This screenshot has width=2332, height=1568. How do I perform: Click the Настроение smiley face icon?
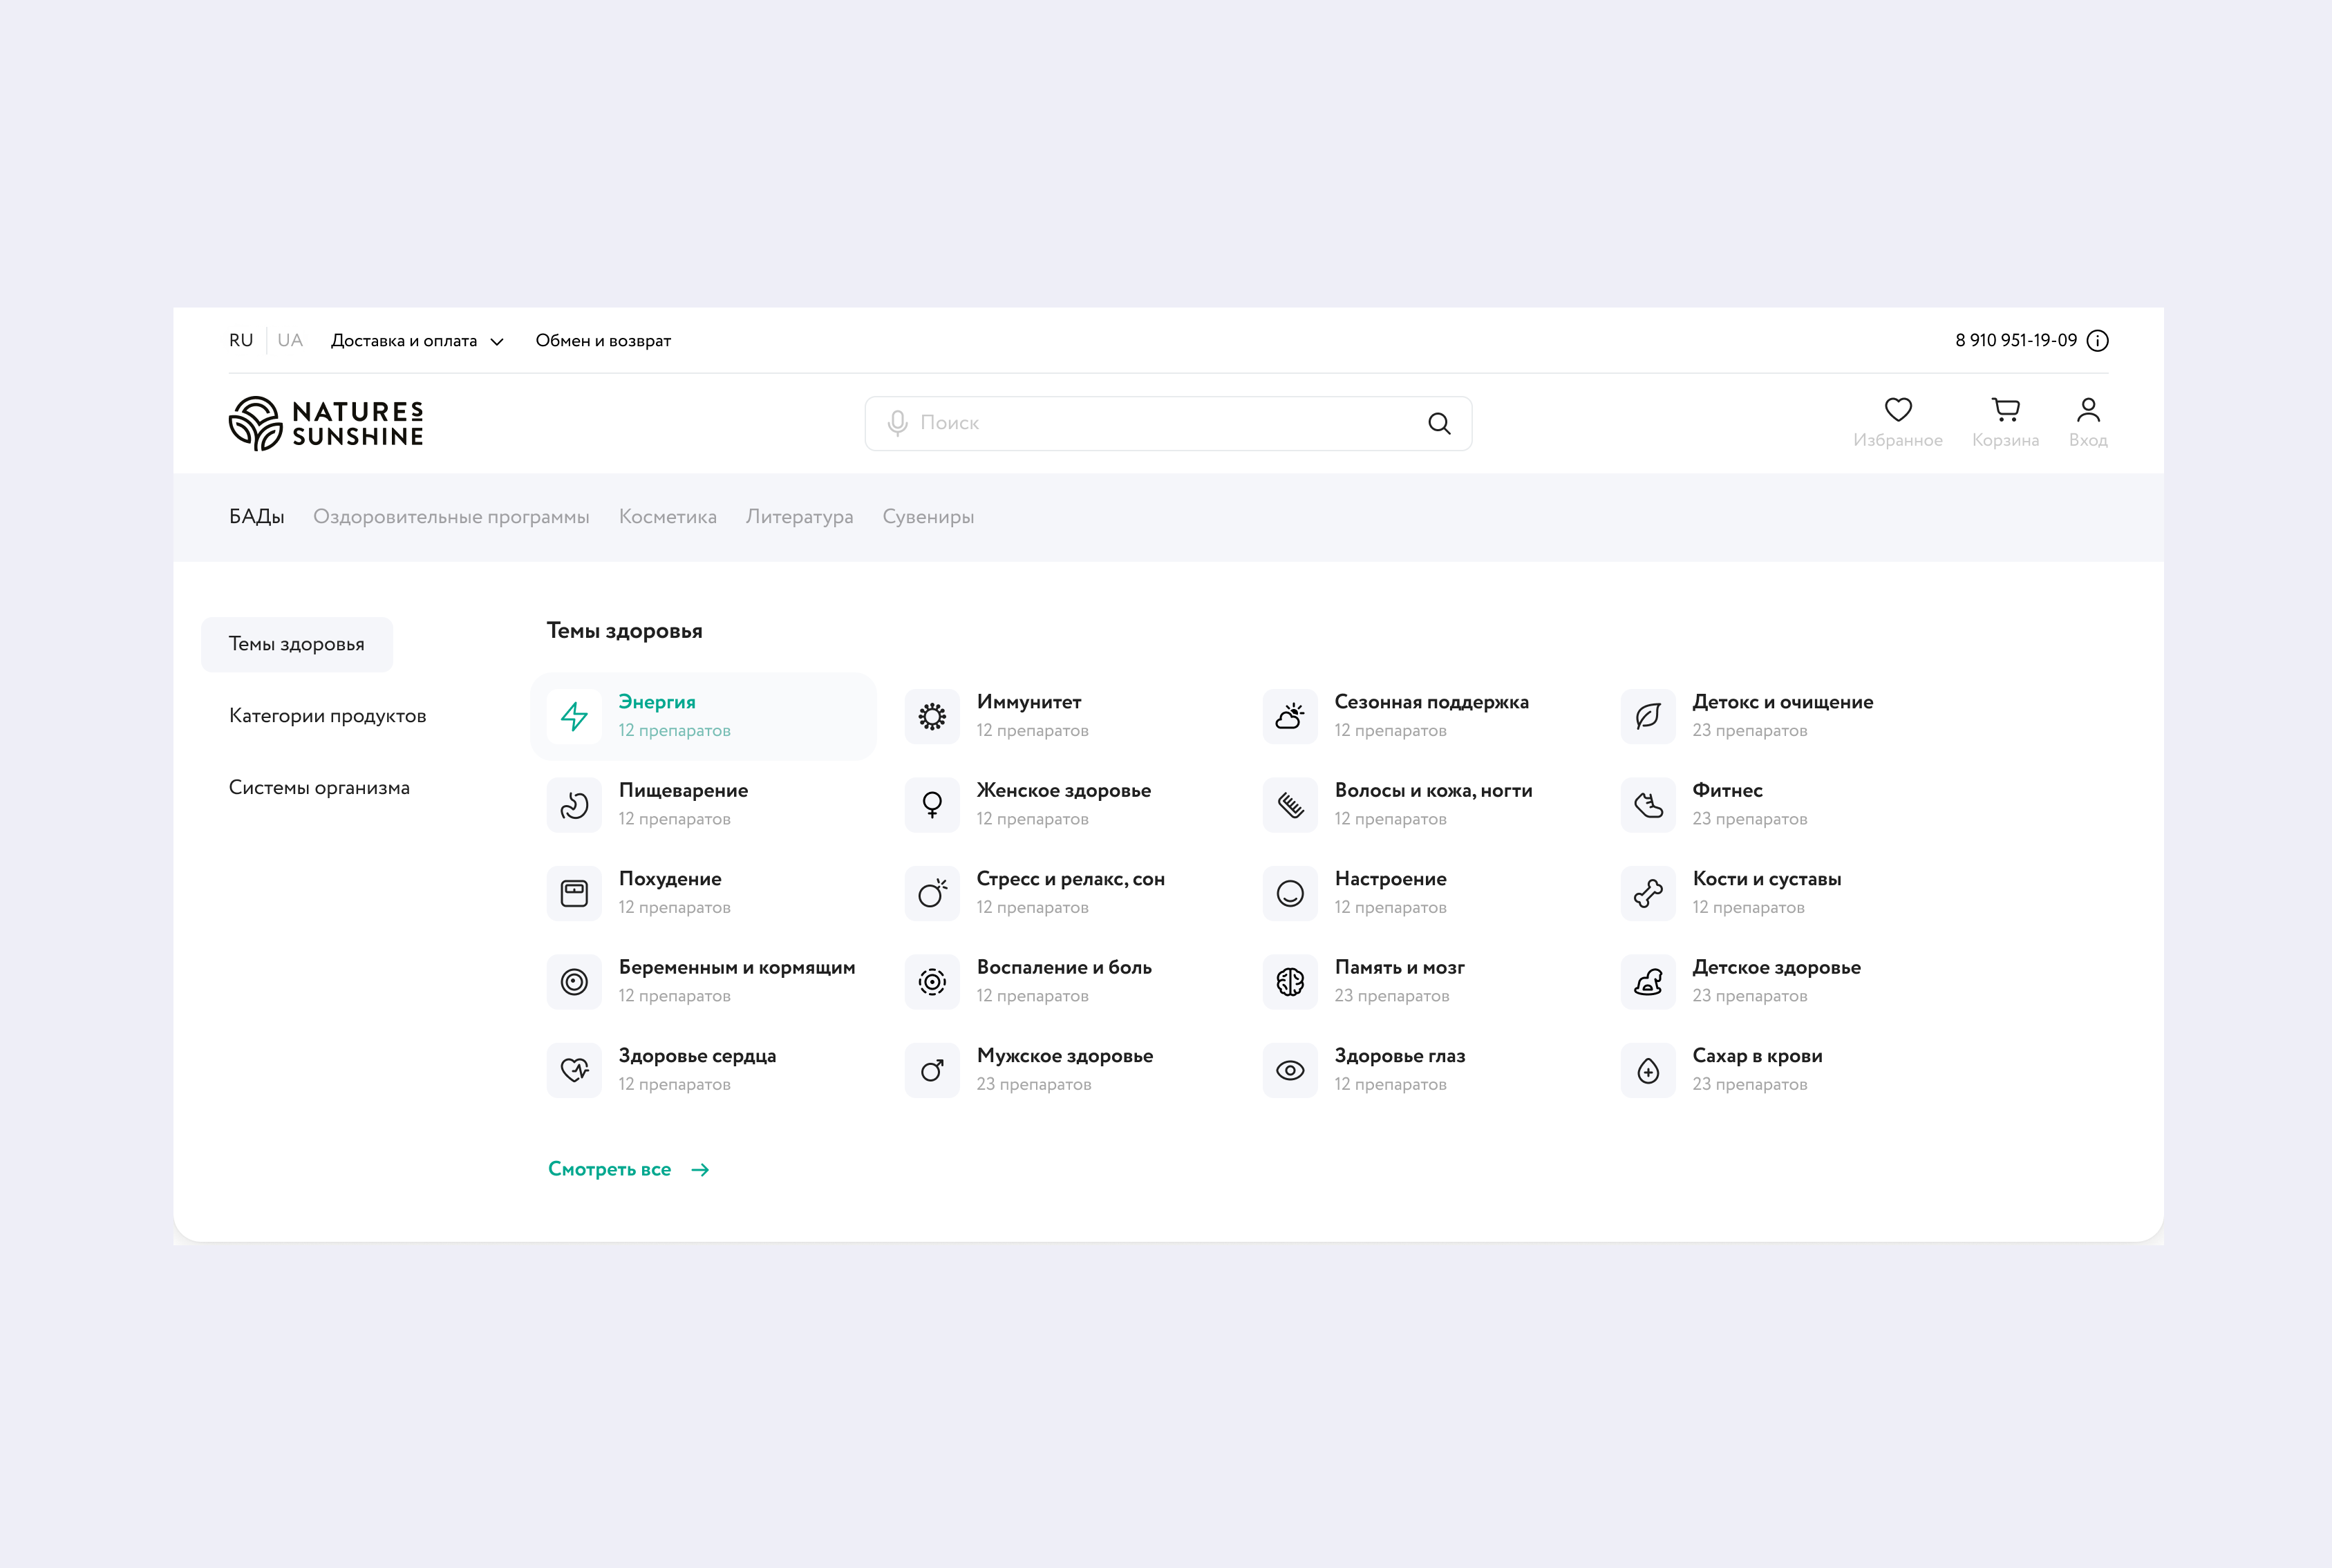(x=1290, y=893)
